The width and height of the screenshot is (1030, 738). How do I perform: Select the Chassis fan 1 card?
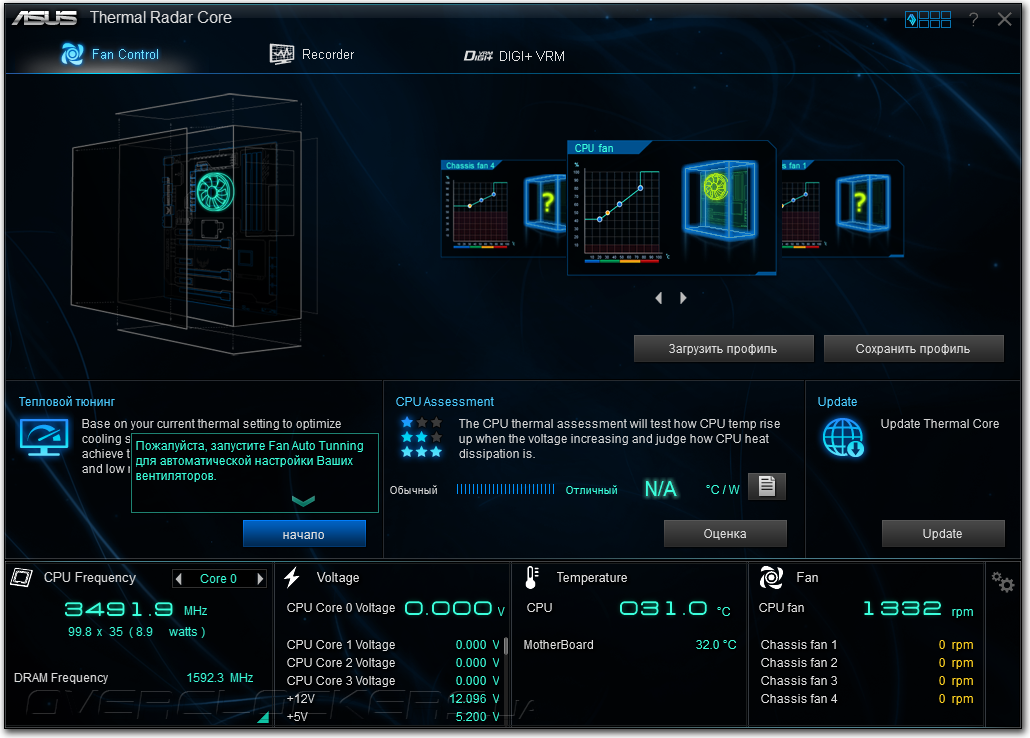841,208
